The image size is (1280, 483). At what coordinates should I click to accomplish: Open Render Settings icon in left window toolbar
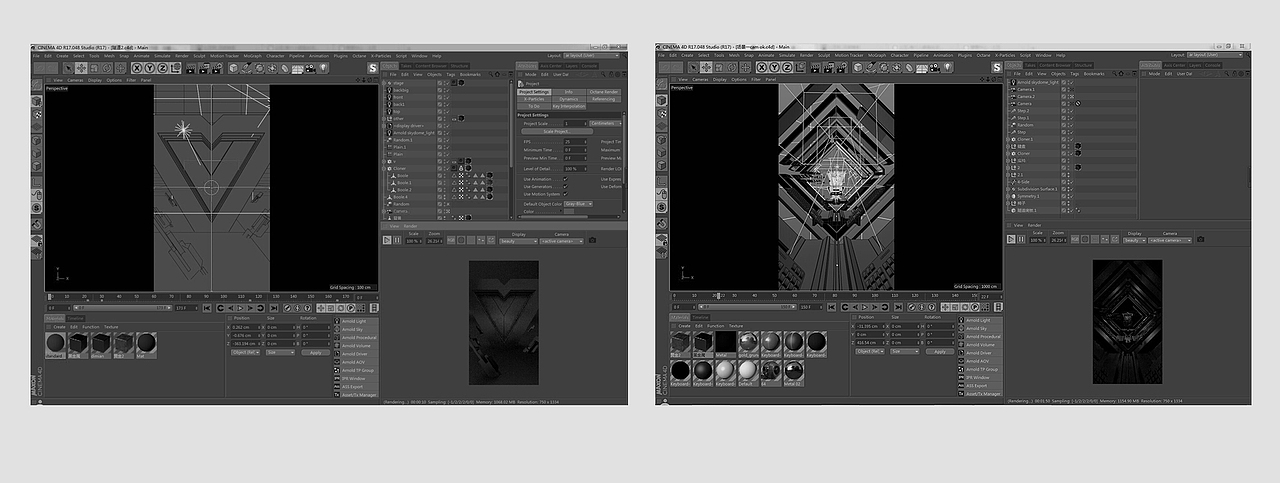coord(217,68)
